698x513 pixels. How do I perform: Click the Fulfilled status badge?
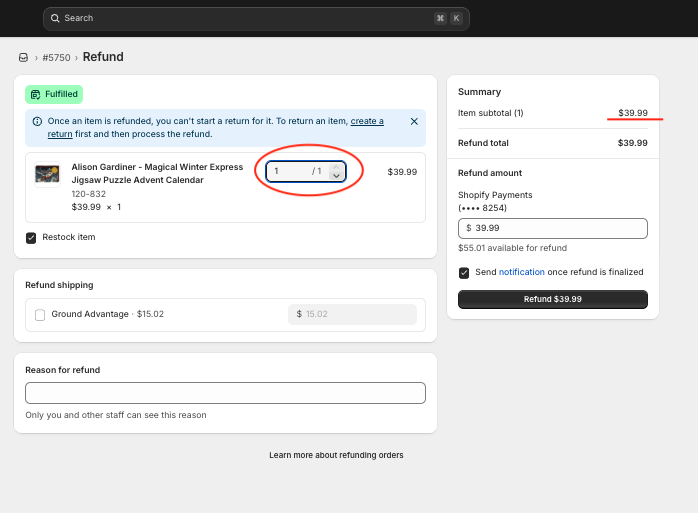(54, 94)
